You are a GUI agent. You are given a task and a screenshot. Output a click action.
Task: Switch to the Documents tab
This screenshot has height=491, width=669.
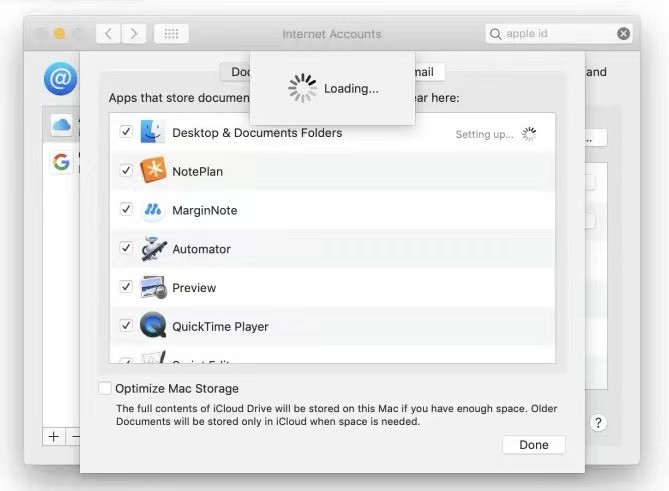click(235, 72)
